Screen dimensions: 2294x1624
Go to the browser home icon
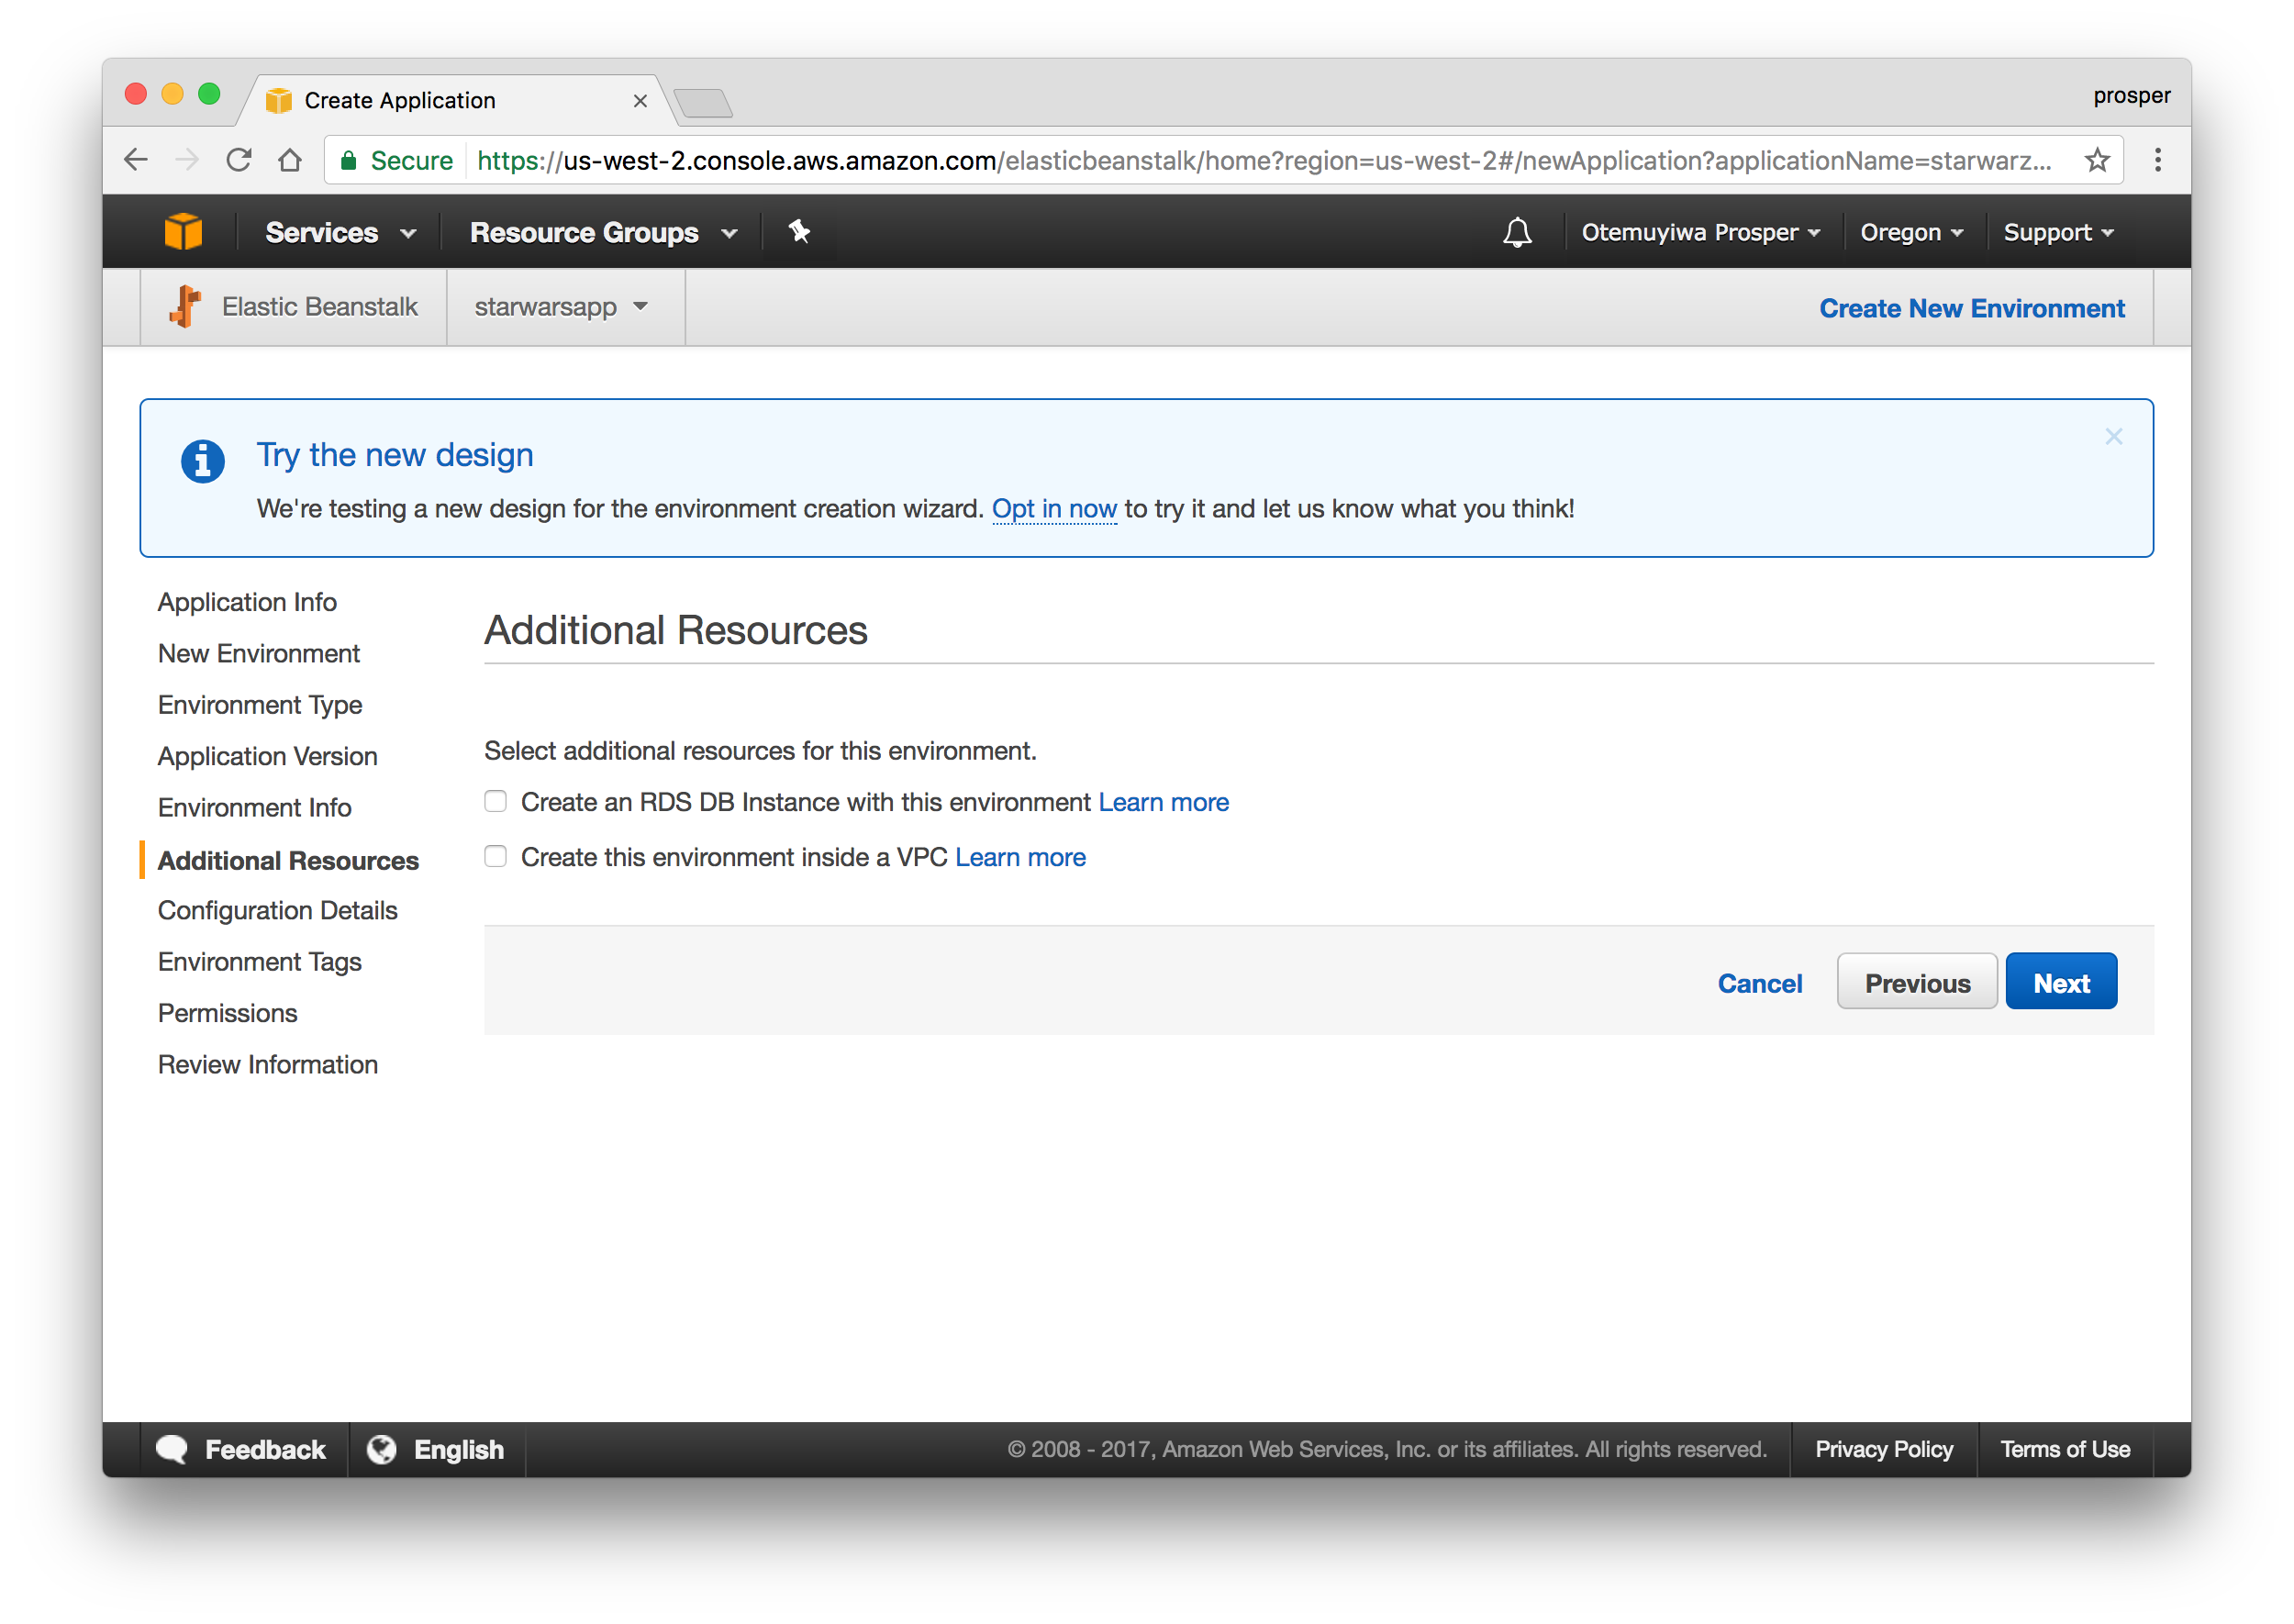pyautogui.click(x=290, y=161)
